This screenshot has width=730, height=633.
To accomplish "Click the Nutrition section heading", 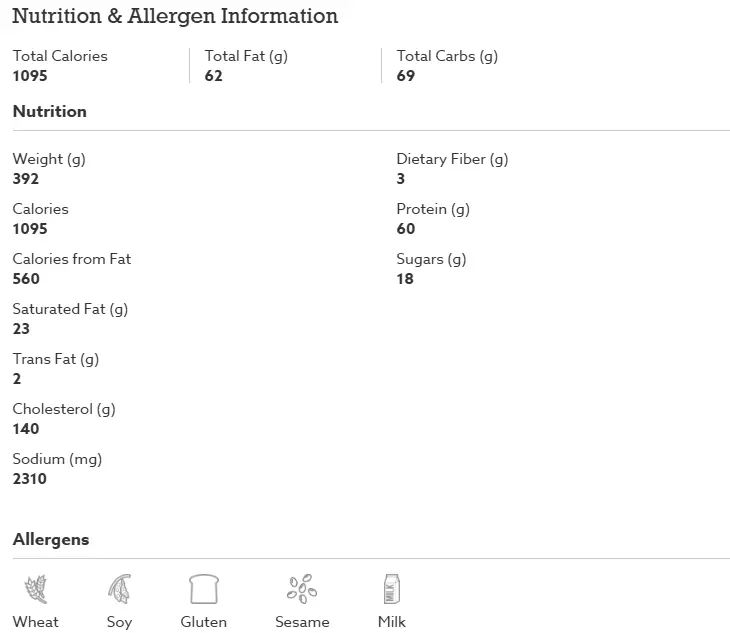I will point(50,111).
